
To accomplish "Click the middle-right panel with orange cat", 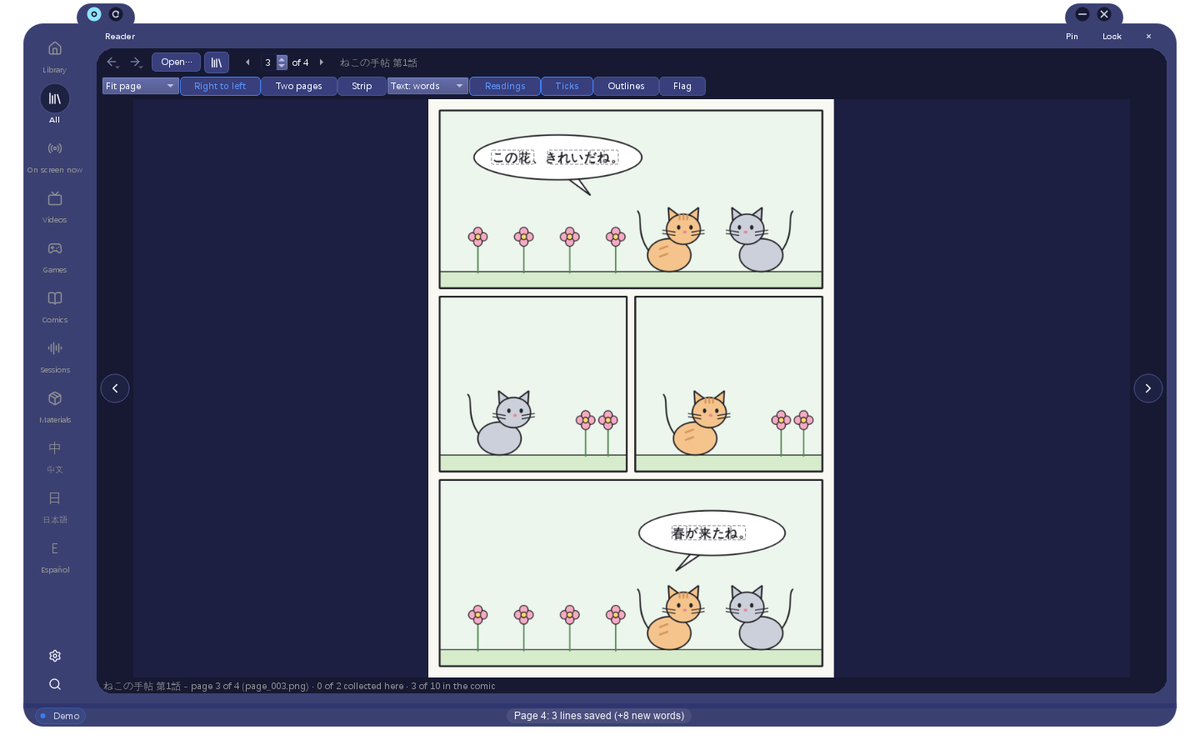I will 729,384.
